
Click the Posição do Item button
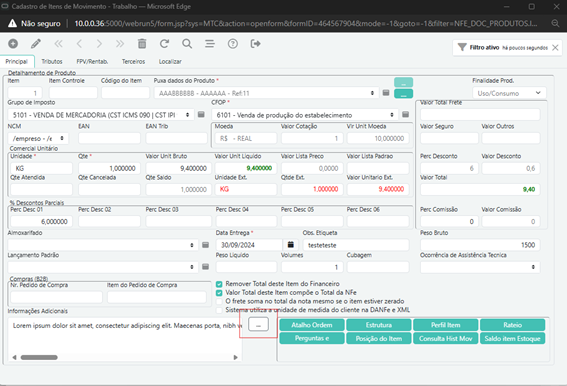click(x=379, y=338)
